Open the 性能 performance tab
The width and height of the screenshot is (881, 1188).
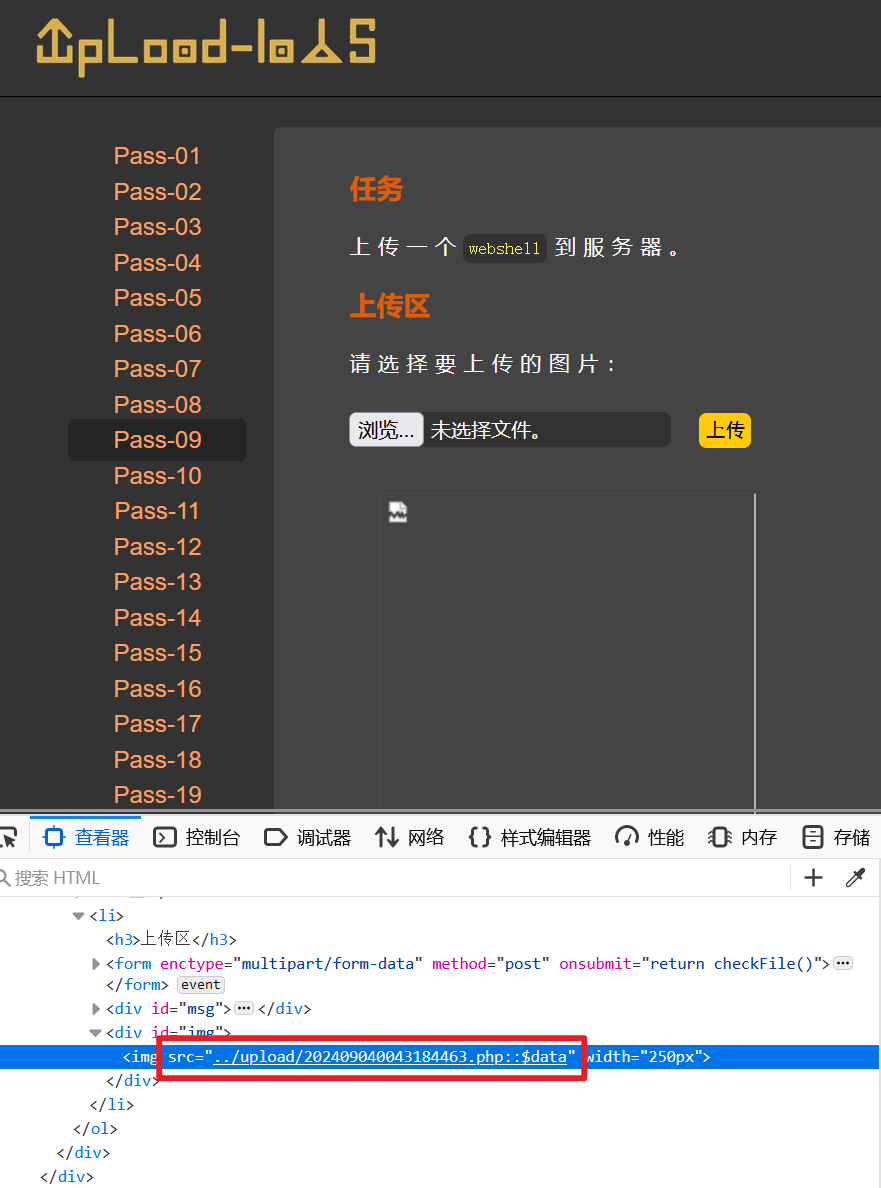(649, 837)
